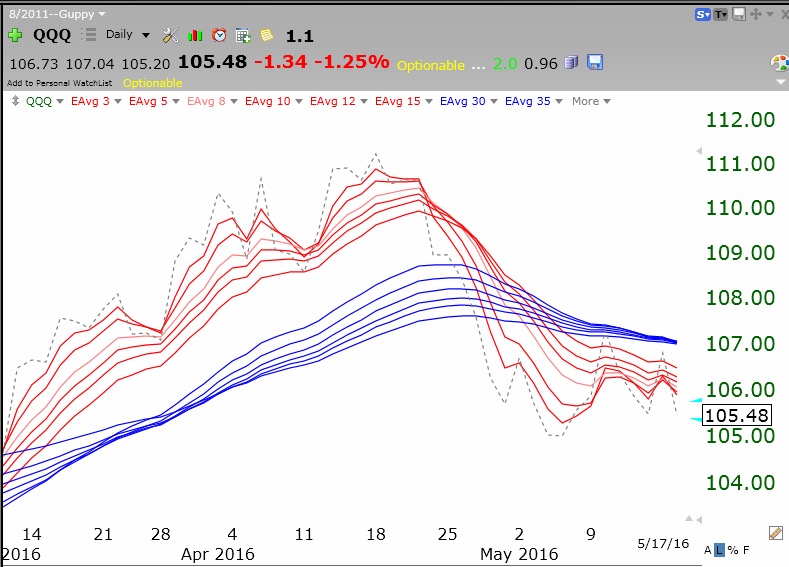Click the 104.00 price axis label
Screen dimensions: 789x567
point(740,482)
